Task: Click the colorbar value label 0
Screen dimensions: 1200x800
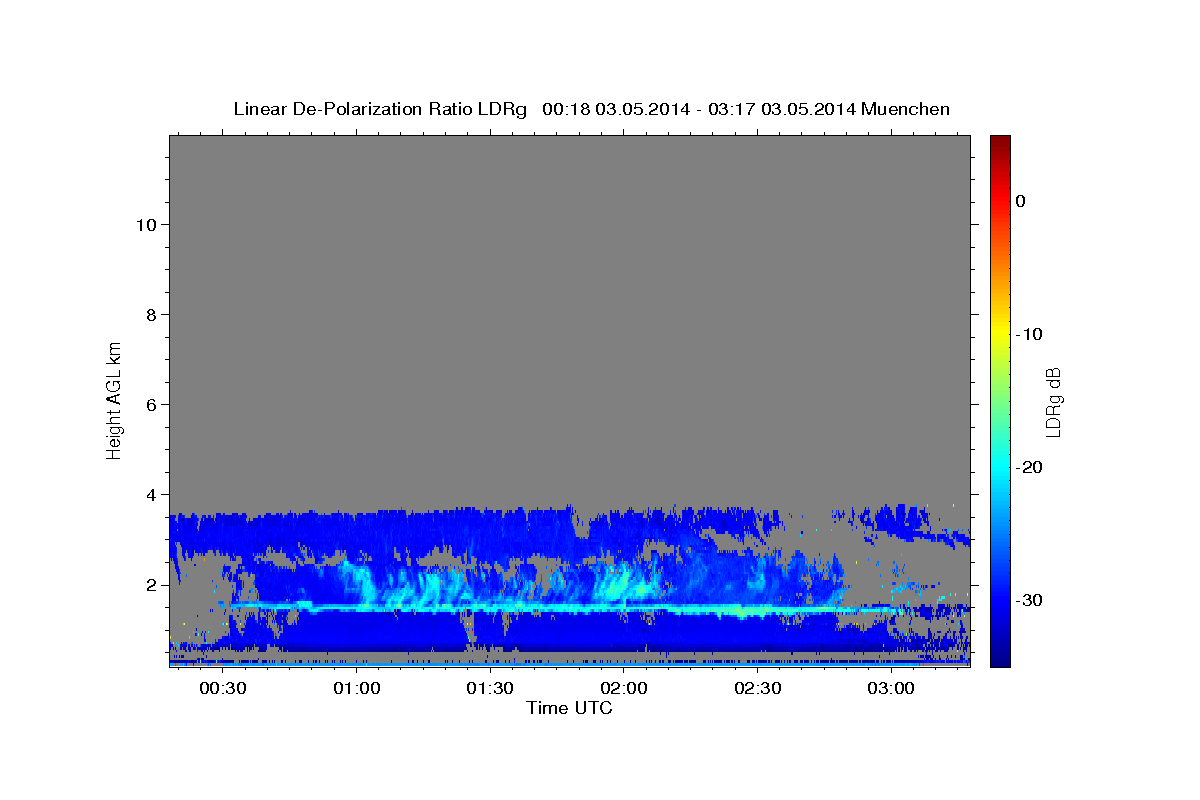Action: click(x=1021, y=201)
